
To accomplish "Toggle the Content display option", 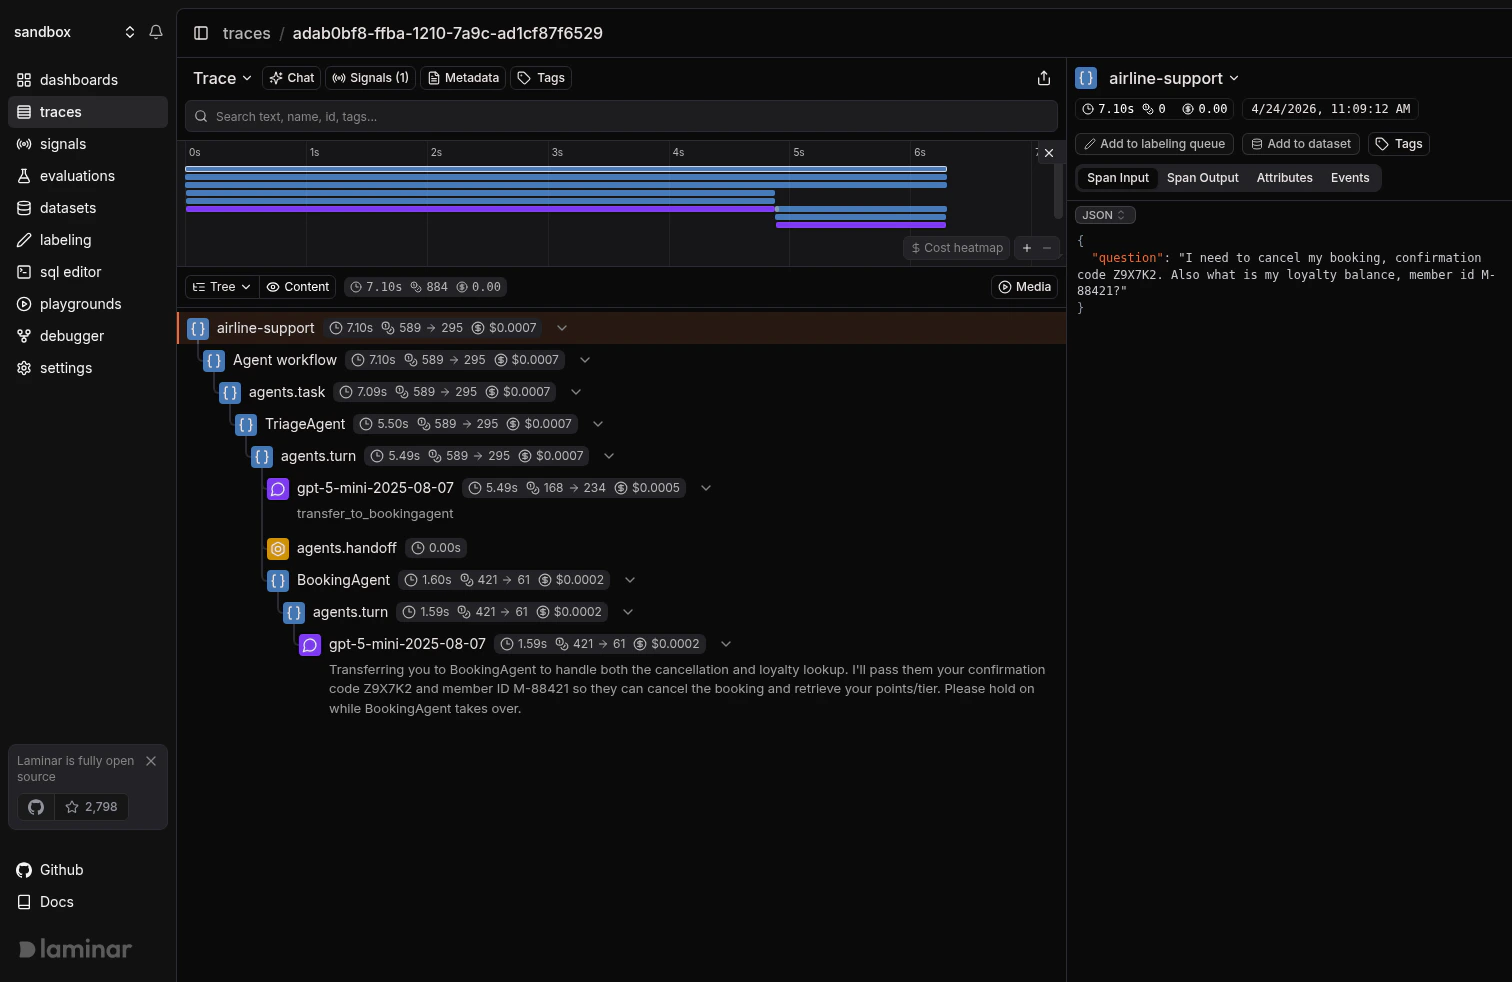I will pyautogui.click(x=297, y=287).
